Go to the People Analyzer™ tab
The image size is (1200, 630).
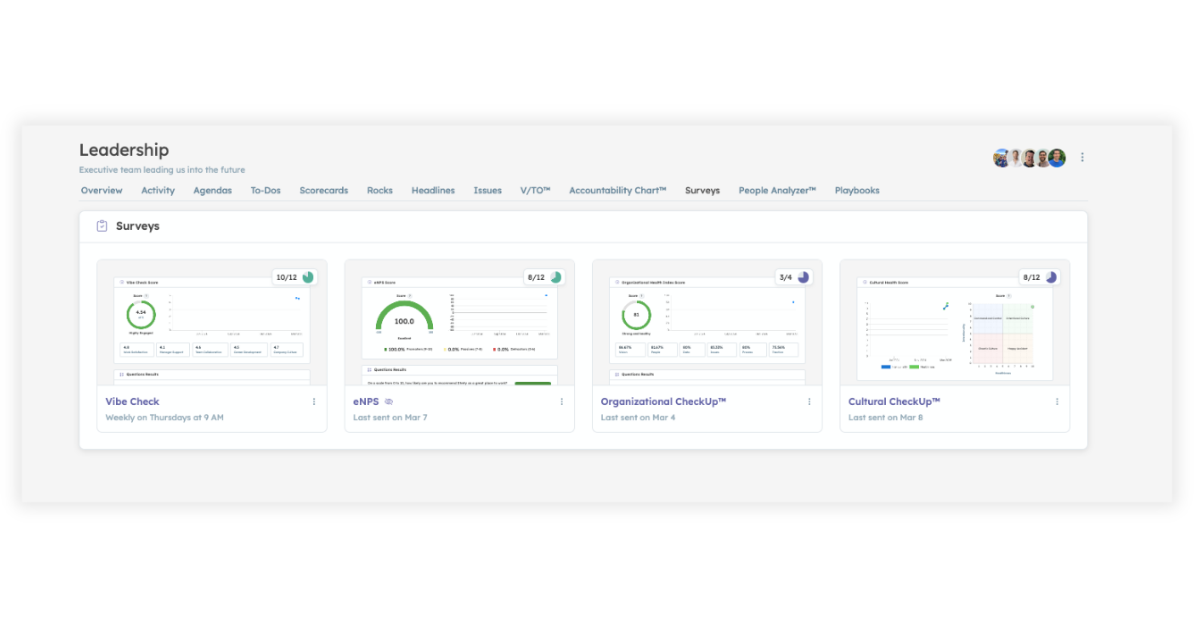coord(778,190)
